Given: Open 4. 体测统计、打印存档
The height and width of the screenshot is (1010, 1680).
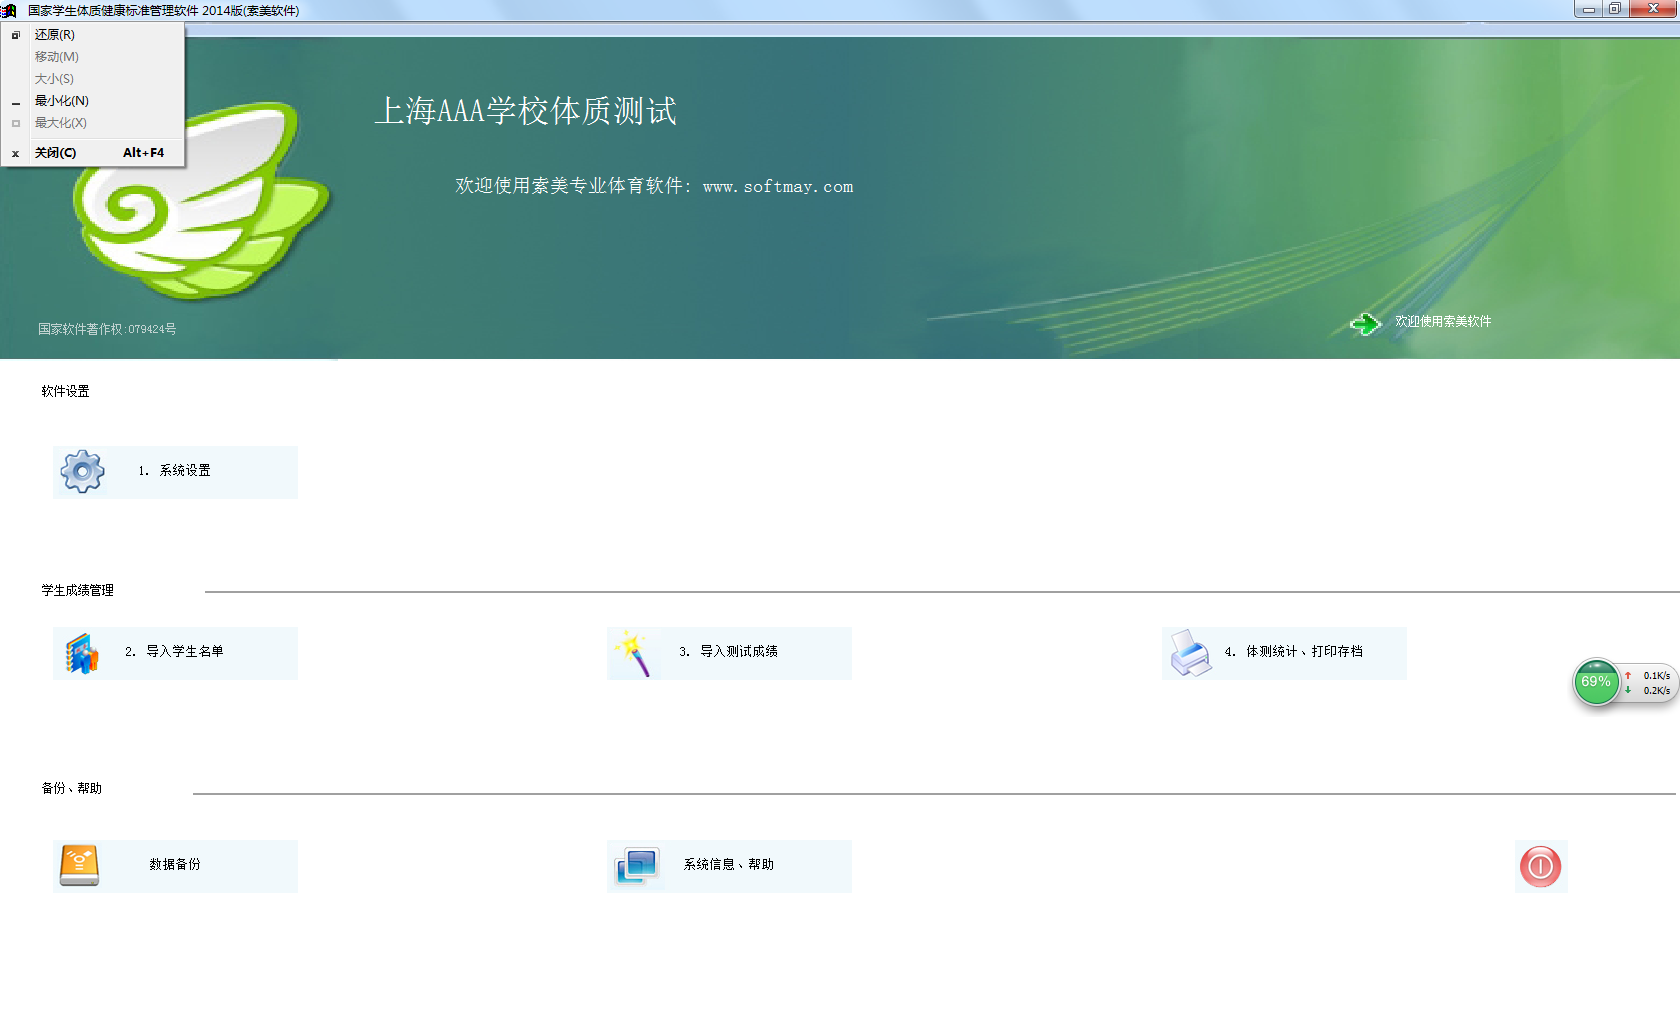Looking at the screenshot, I should pyautogui.click(x=1294, y=652).
